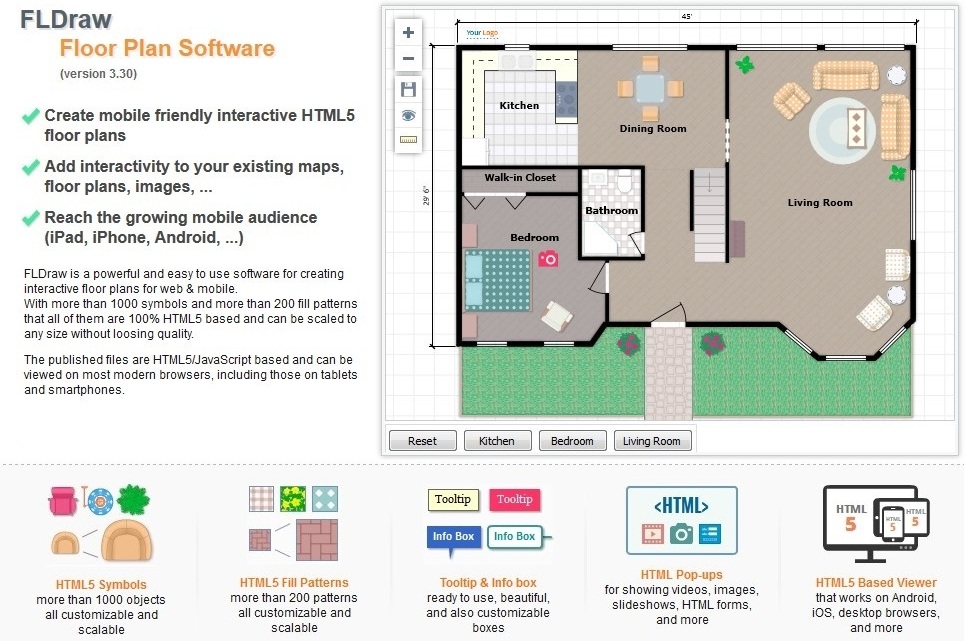Click the HTML5 Based Viewer heading
Image resolution: width=965 pixels, height=641 pixels.
(876, 583)
